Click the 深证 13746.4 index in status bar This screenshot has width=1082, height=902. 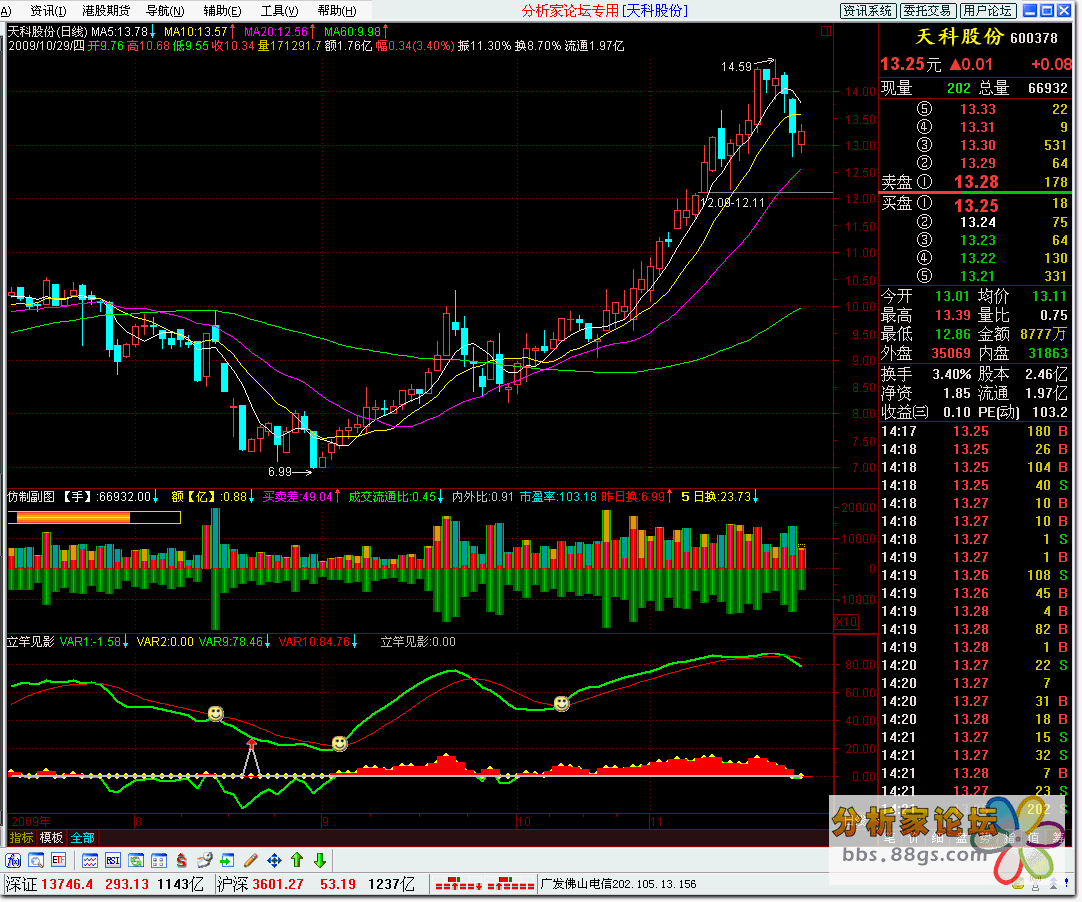(x=50, y=884)
